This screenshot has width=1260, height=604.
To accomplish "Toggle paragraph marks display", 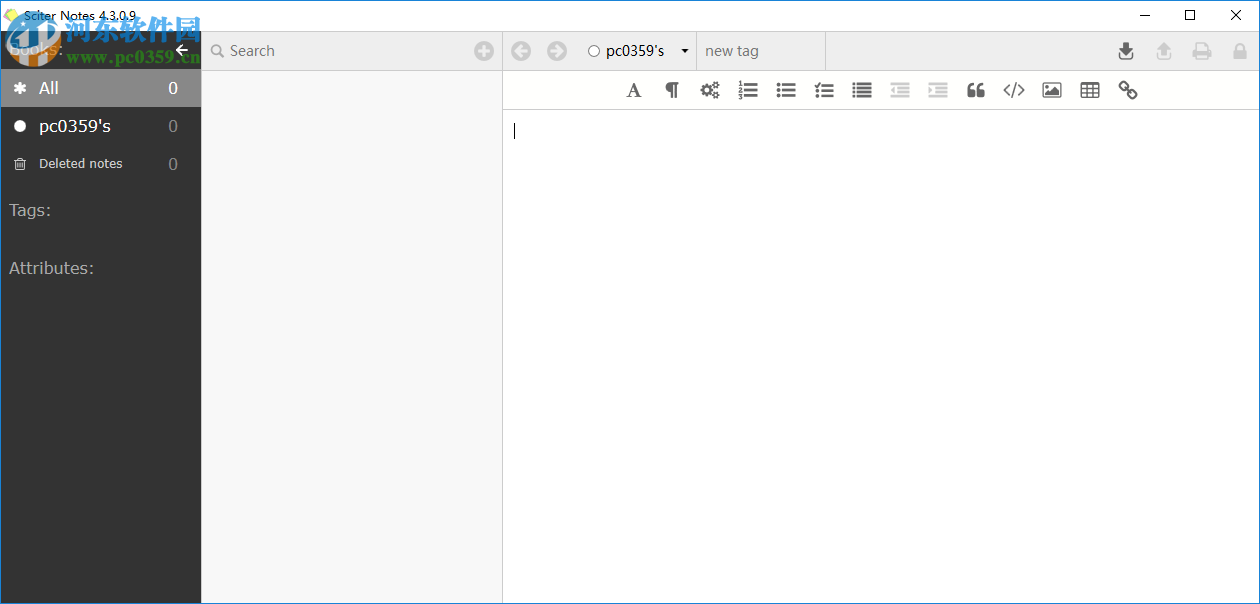I will [x=671, y=90].
